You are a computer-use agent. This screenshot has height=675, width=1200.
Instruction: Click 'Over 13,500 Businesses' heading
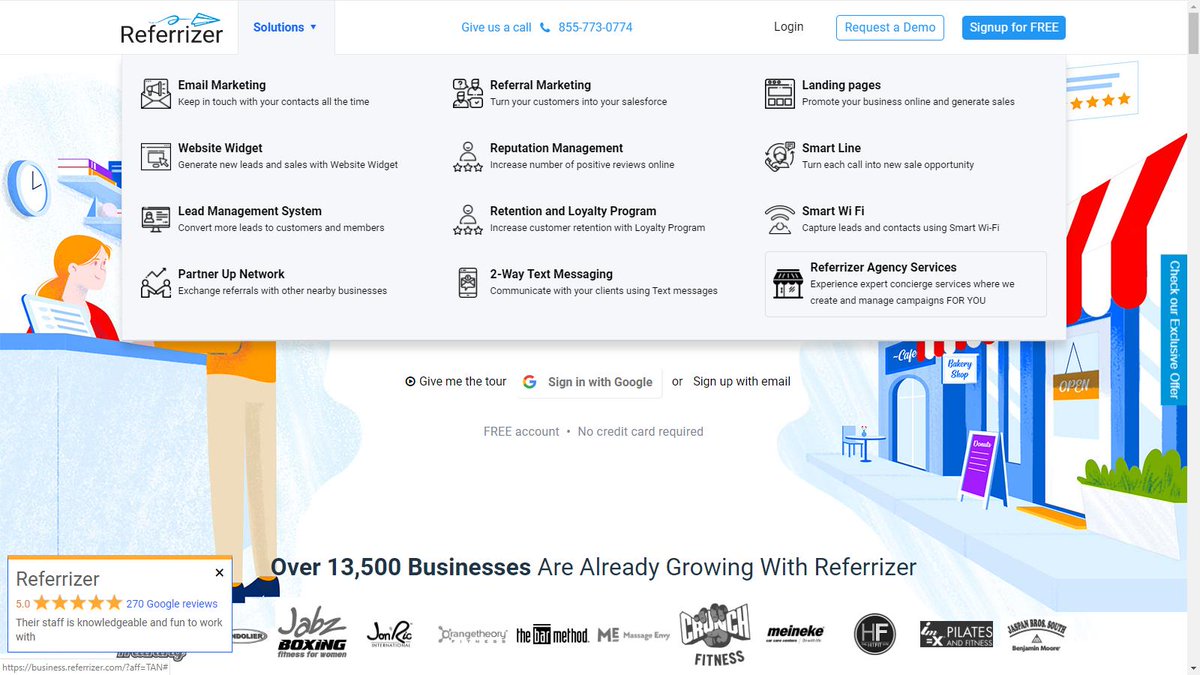(x=401, y=567)
